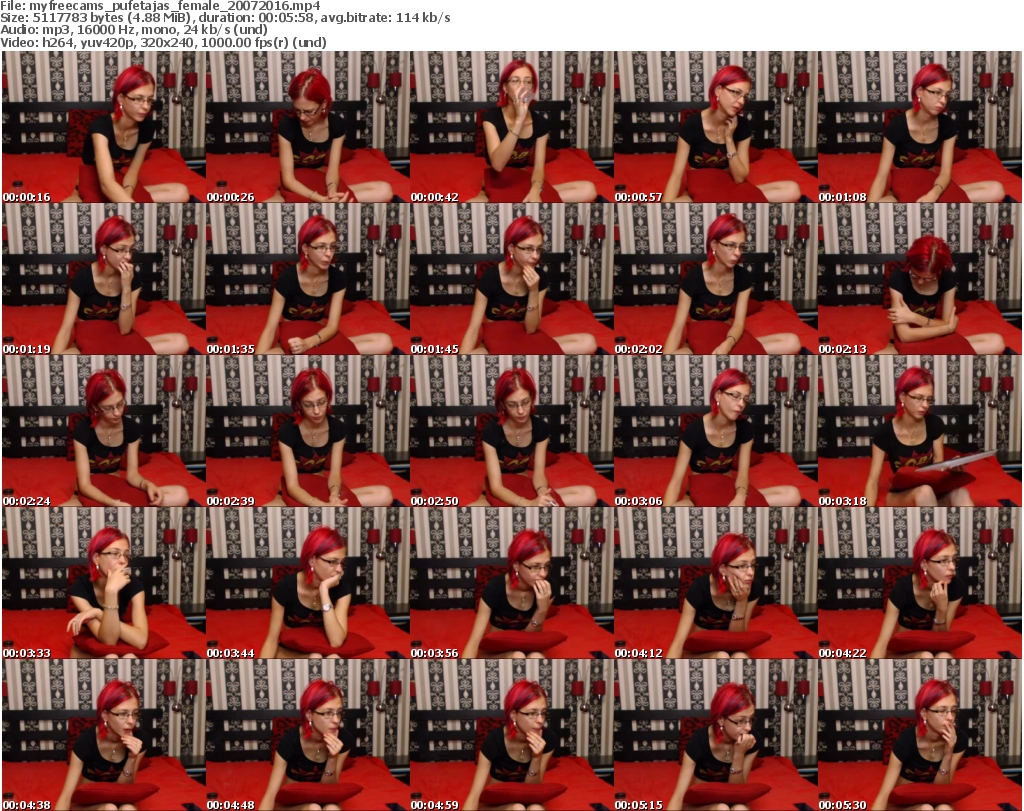
Task: Select the thumbnail at 00:01:08
Action: [x=920, y=127]
